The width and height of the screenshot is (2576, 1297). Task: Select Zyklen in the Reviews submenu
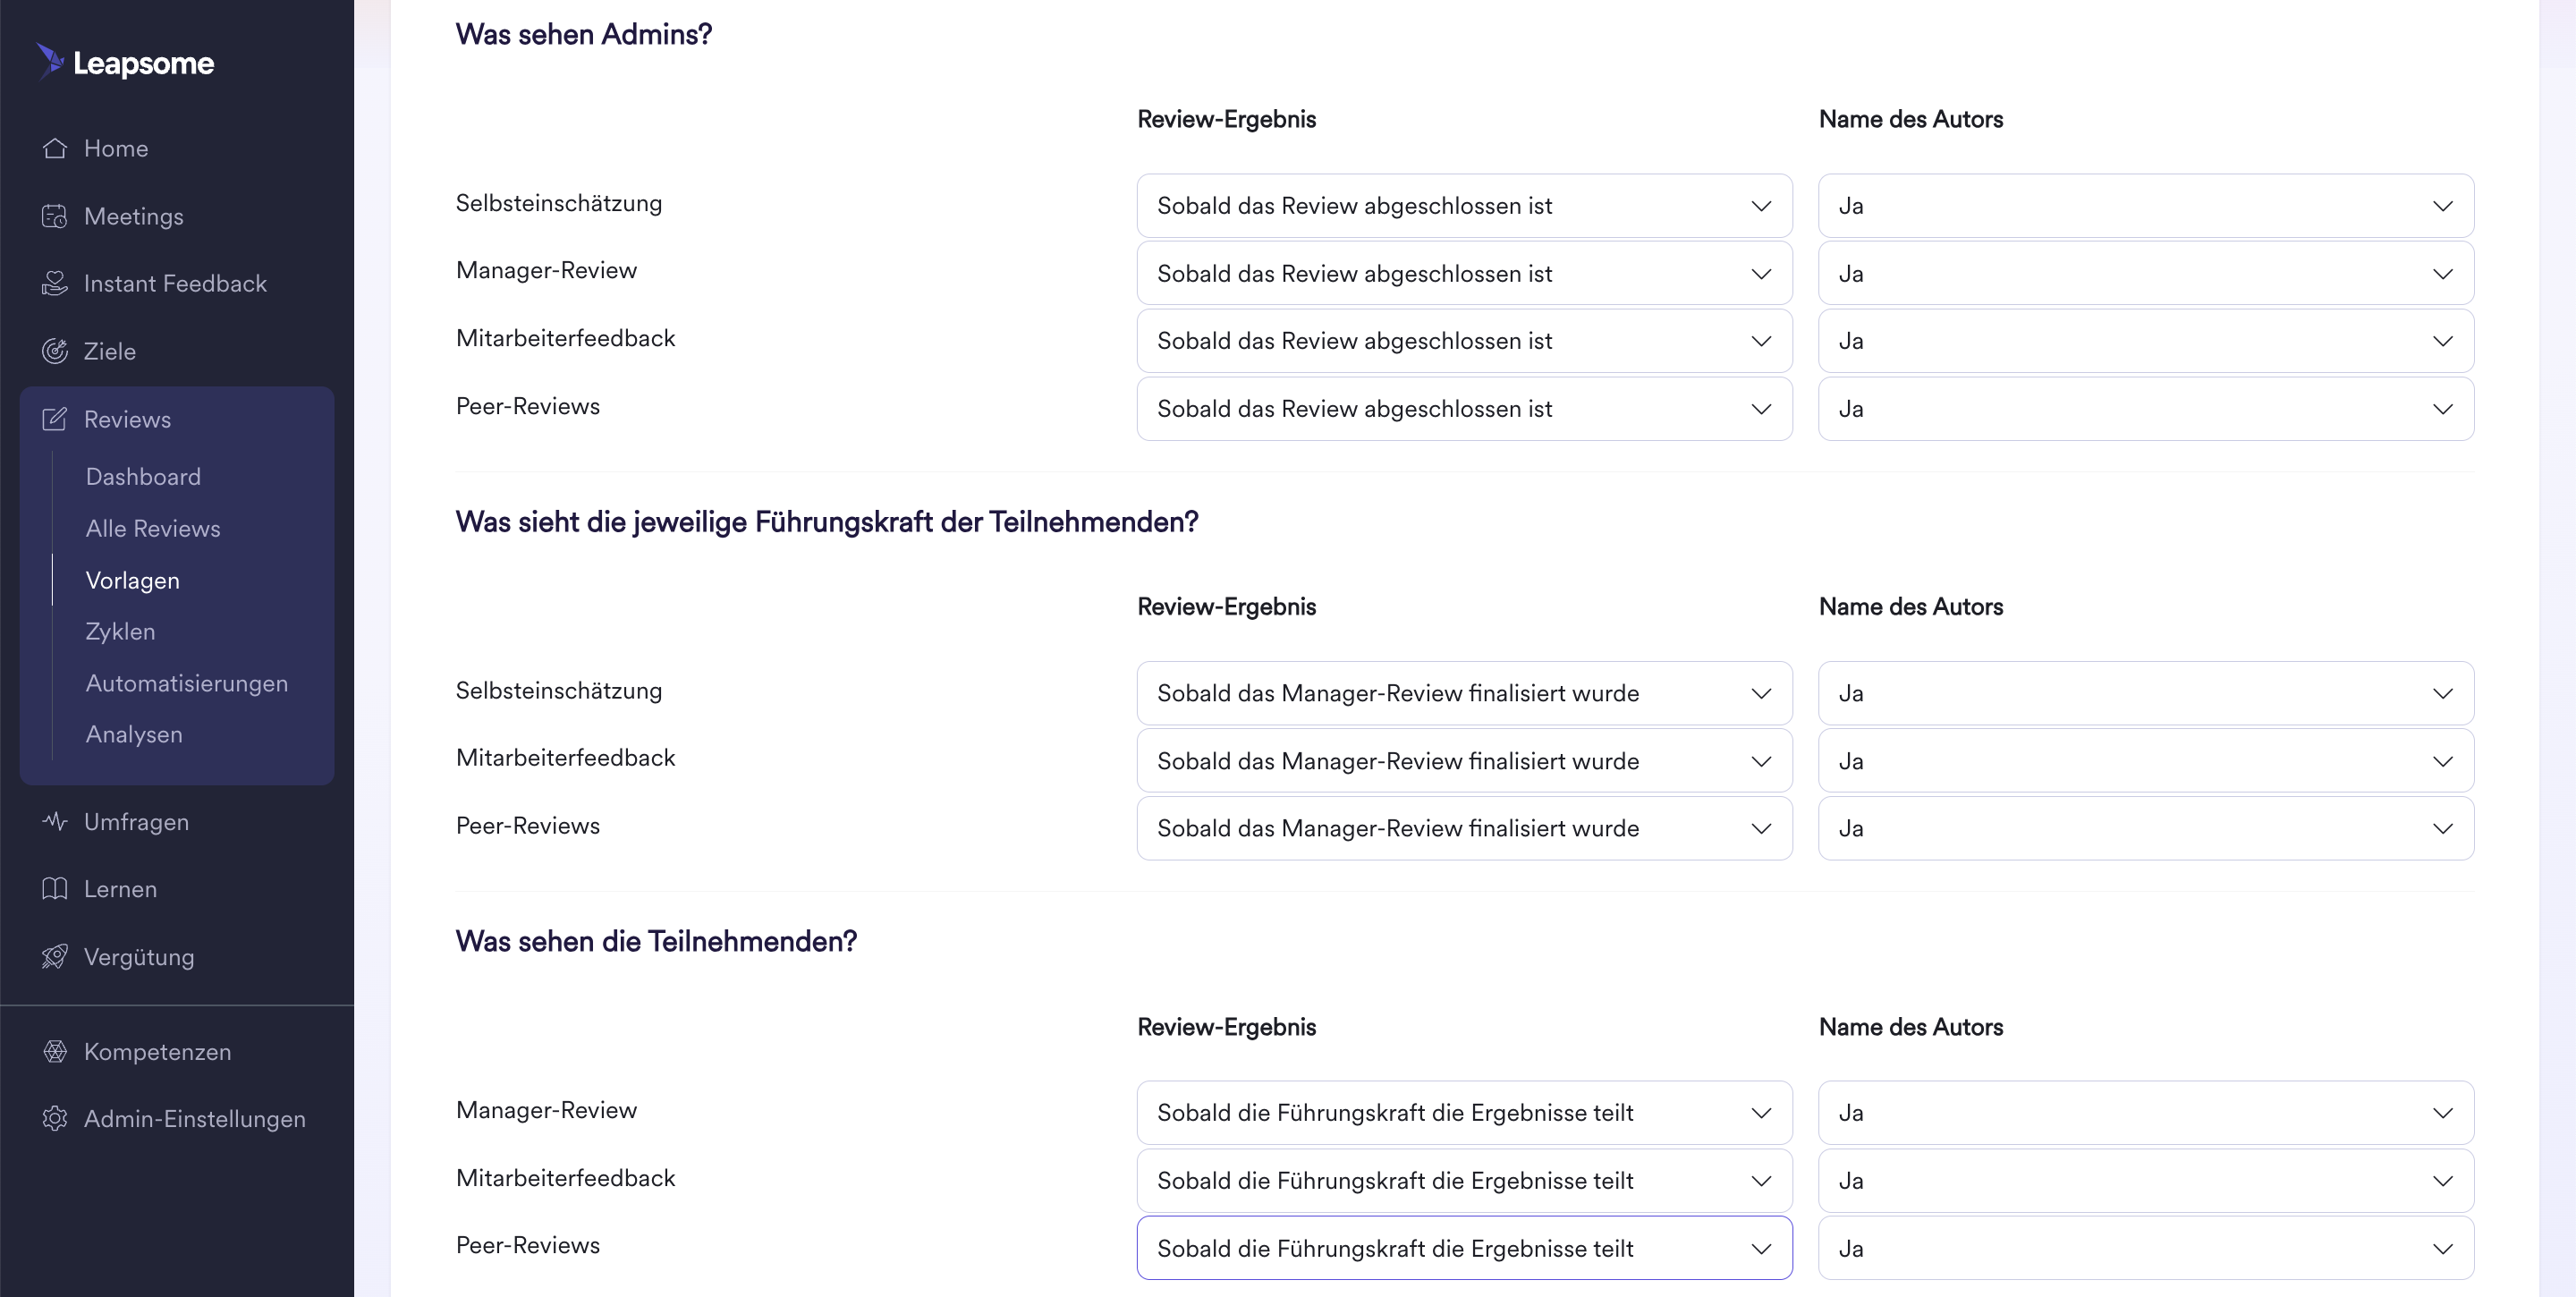pos(121,632)
